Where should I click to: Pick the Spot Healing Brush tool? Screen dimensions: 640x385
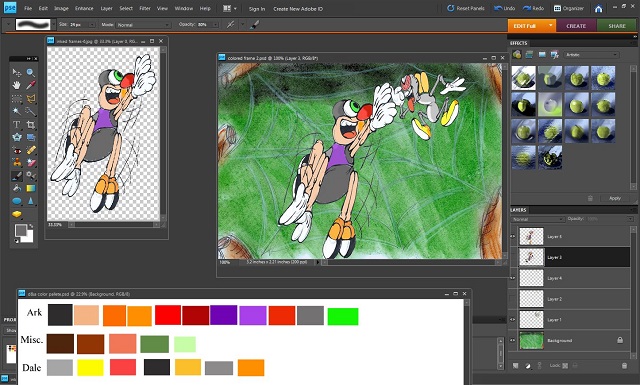(x=31, y=150)
